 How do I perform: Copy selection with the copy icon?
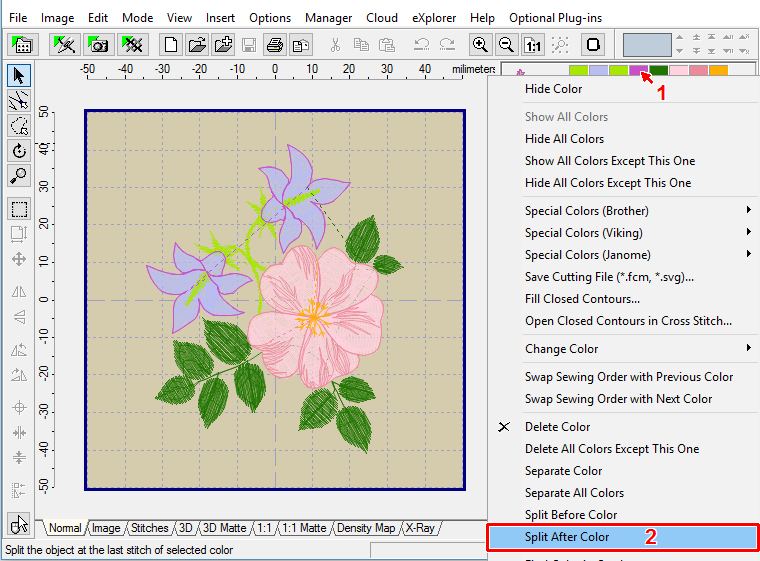pos(361,45)
